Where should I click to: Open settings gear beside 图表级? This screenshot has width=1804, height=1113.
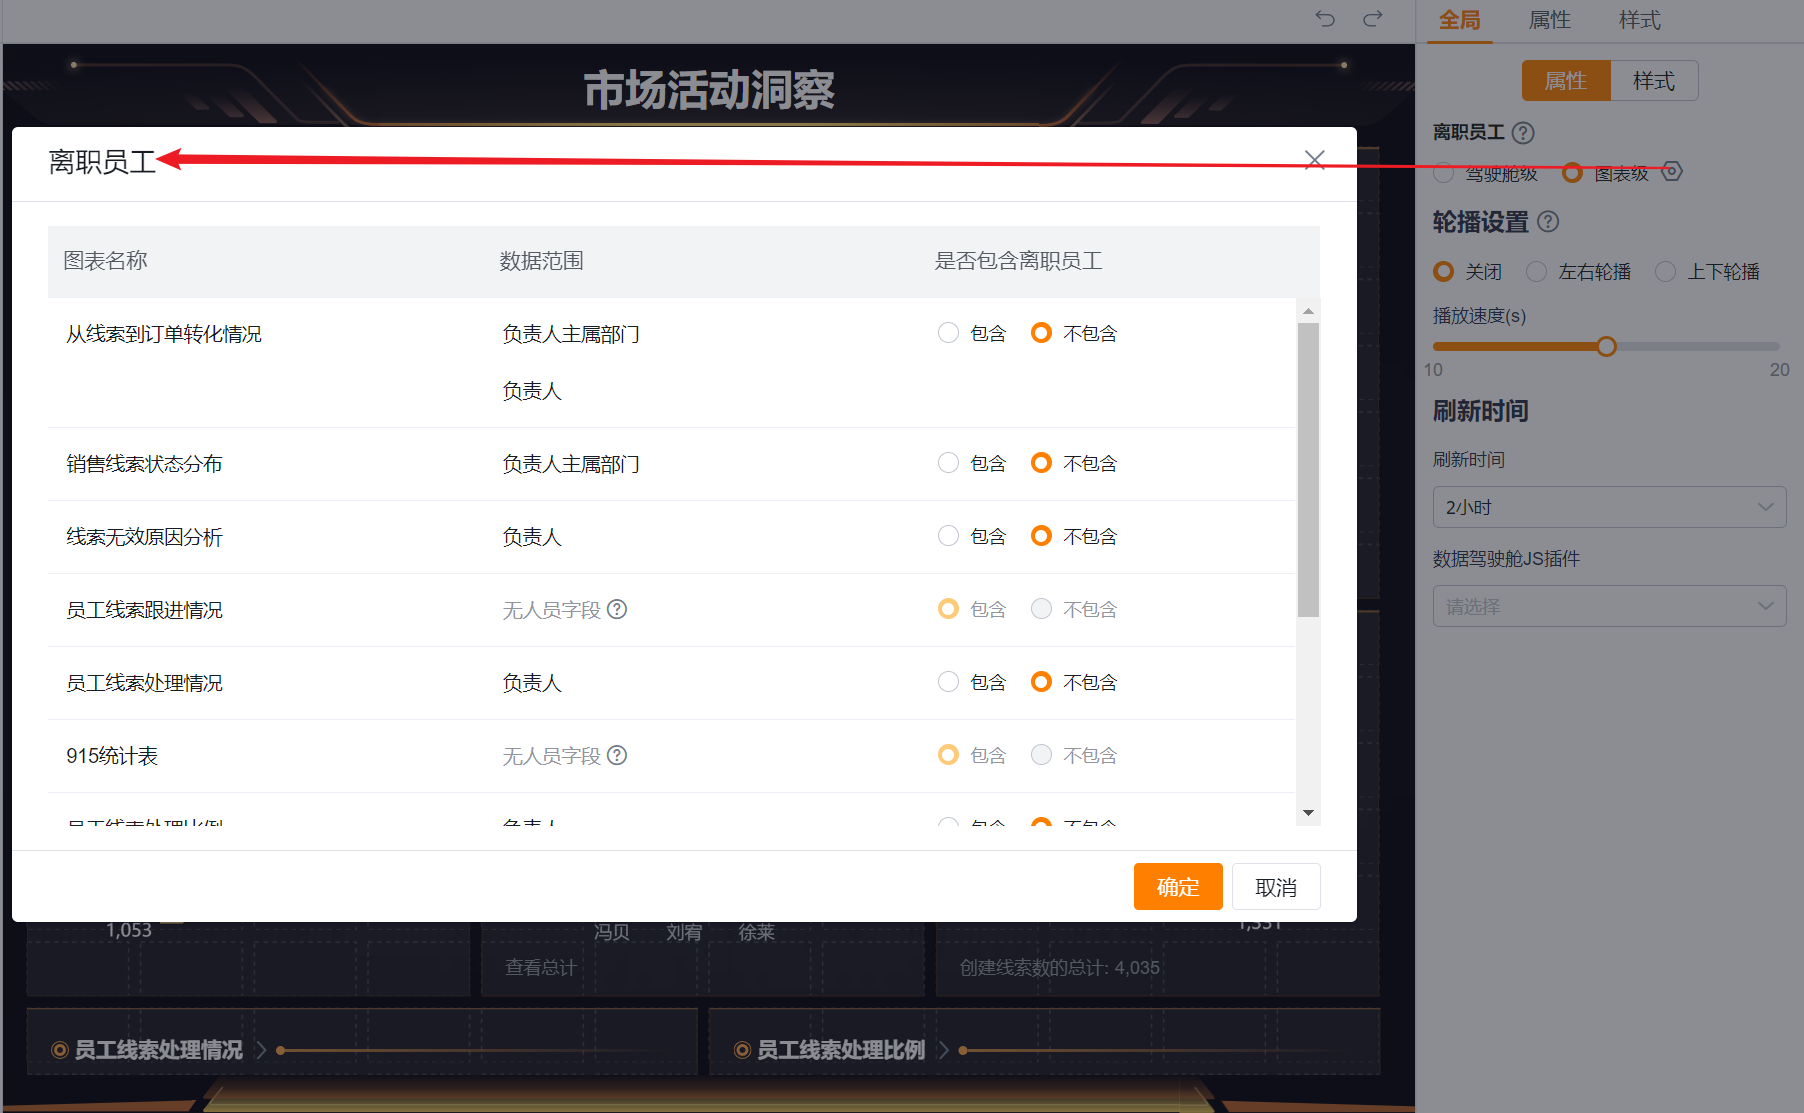[1672, 172]
